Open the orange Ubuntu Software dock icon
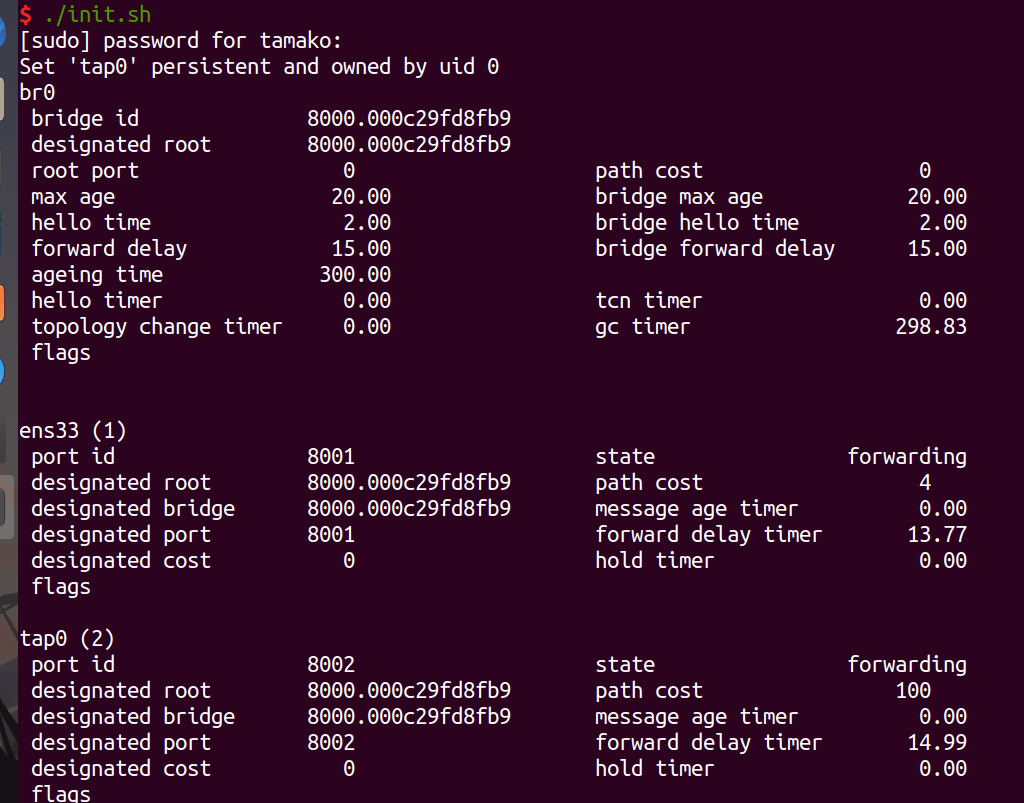 click(2, 303)
